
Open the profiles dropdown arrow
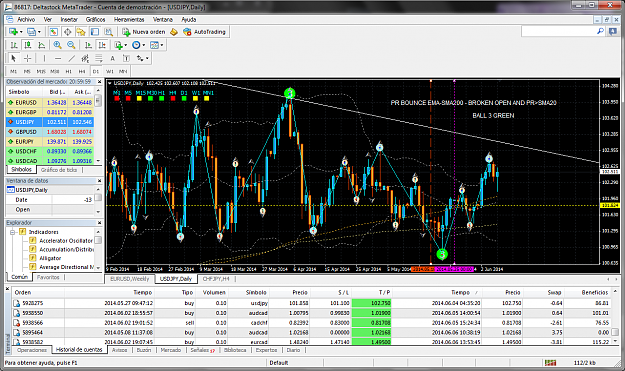click(x=39, y=32)
